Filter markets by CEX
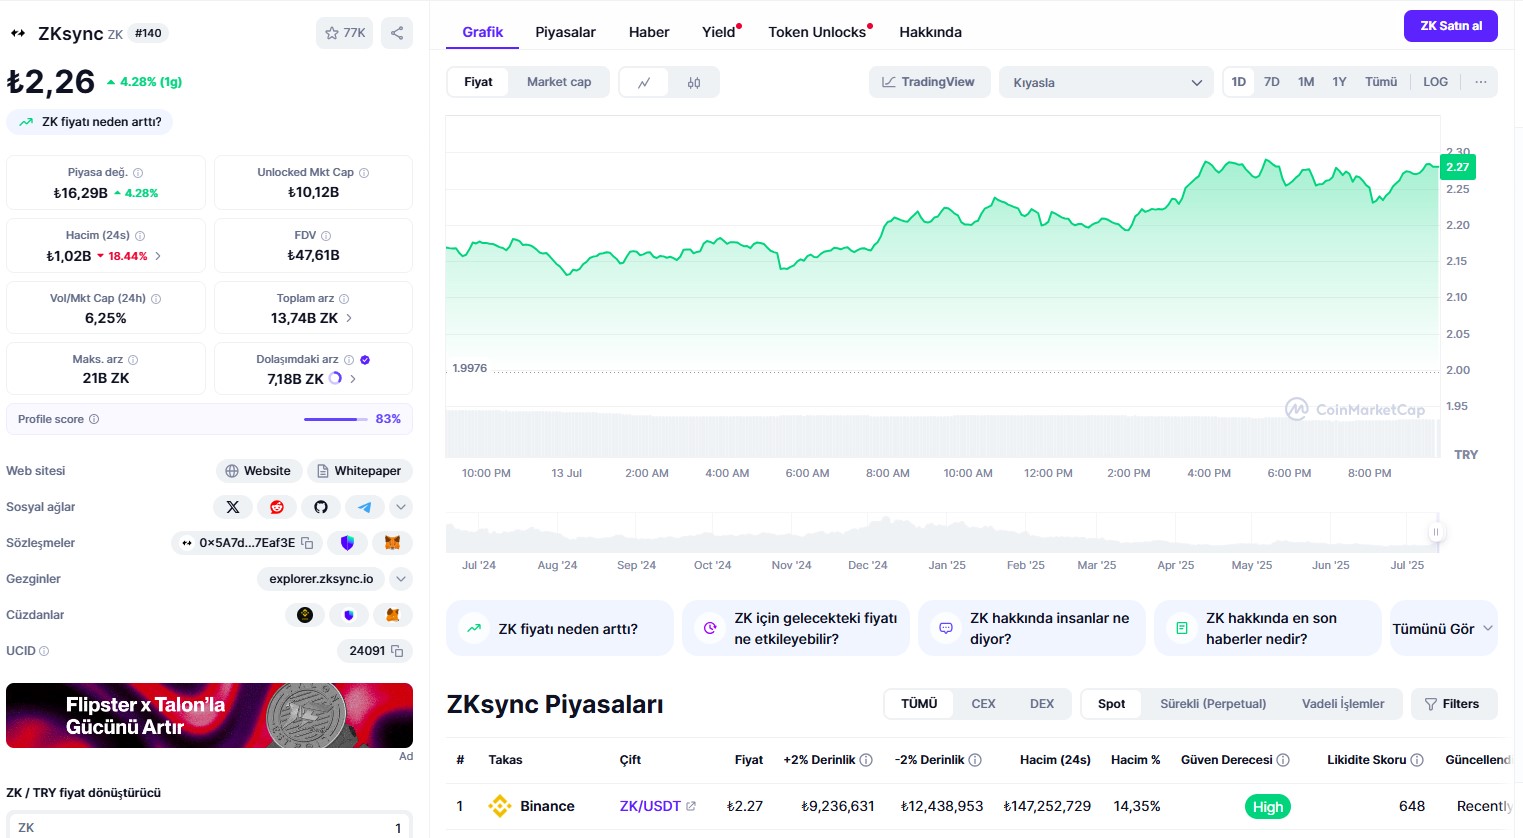The image size is (1523, 838). [983, 704]
